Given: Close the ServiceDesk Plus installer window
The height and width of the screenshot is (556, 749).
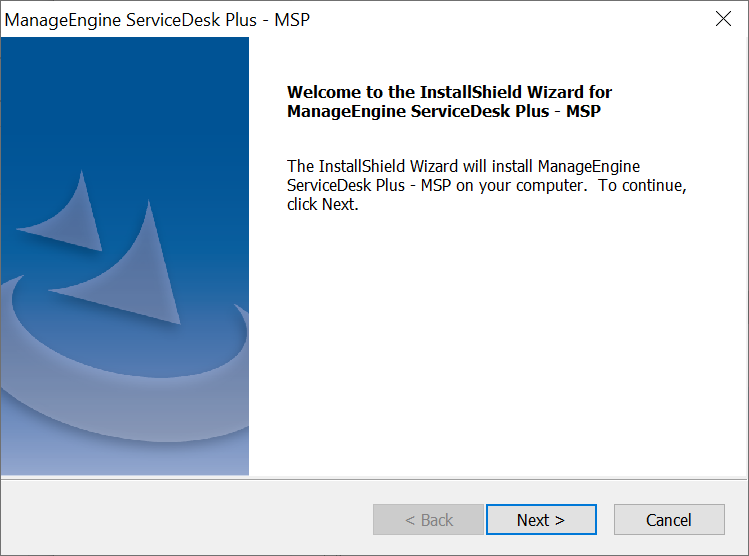Looking at the screenshot, I should pyautogui.click(x=723, y=19).
